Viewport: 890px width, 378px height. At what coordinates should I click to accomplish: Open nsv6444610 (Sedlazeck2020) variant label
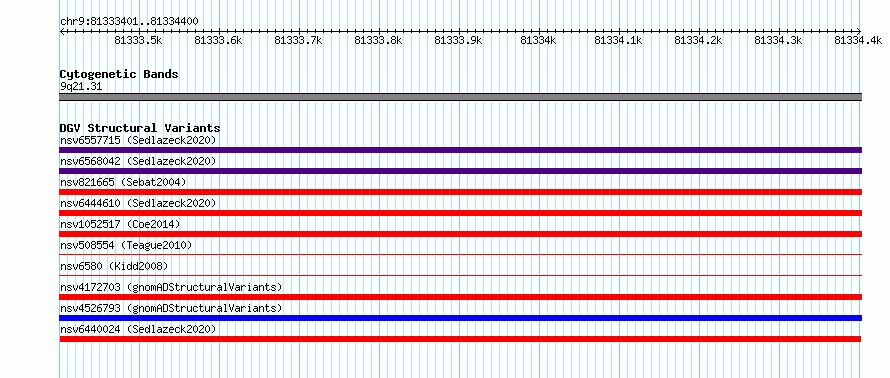138,203
